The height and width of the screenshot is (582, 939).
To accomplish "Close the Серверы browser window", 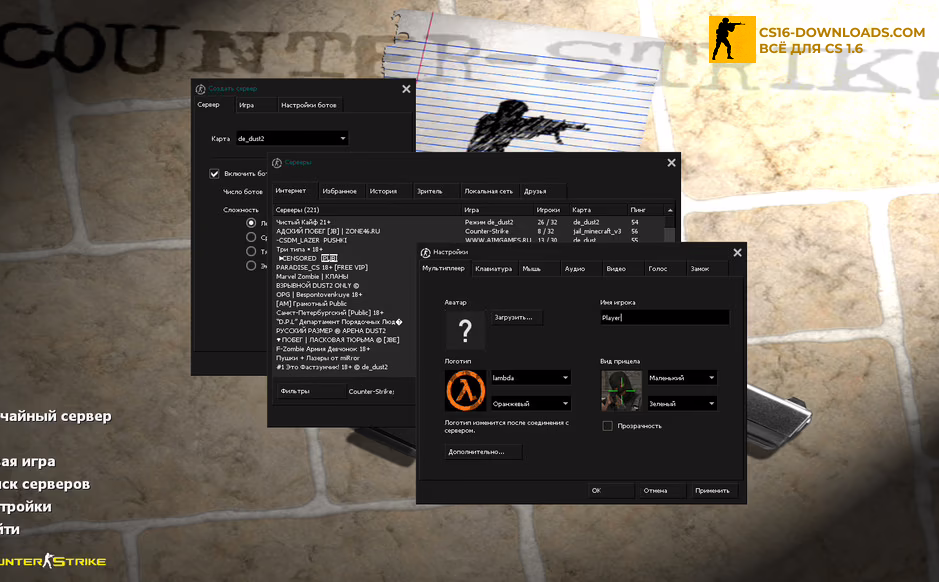I will (671, 163).
